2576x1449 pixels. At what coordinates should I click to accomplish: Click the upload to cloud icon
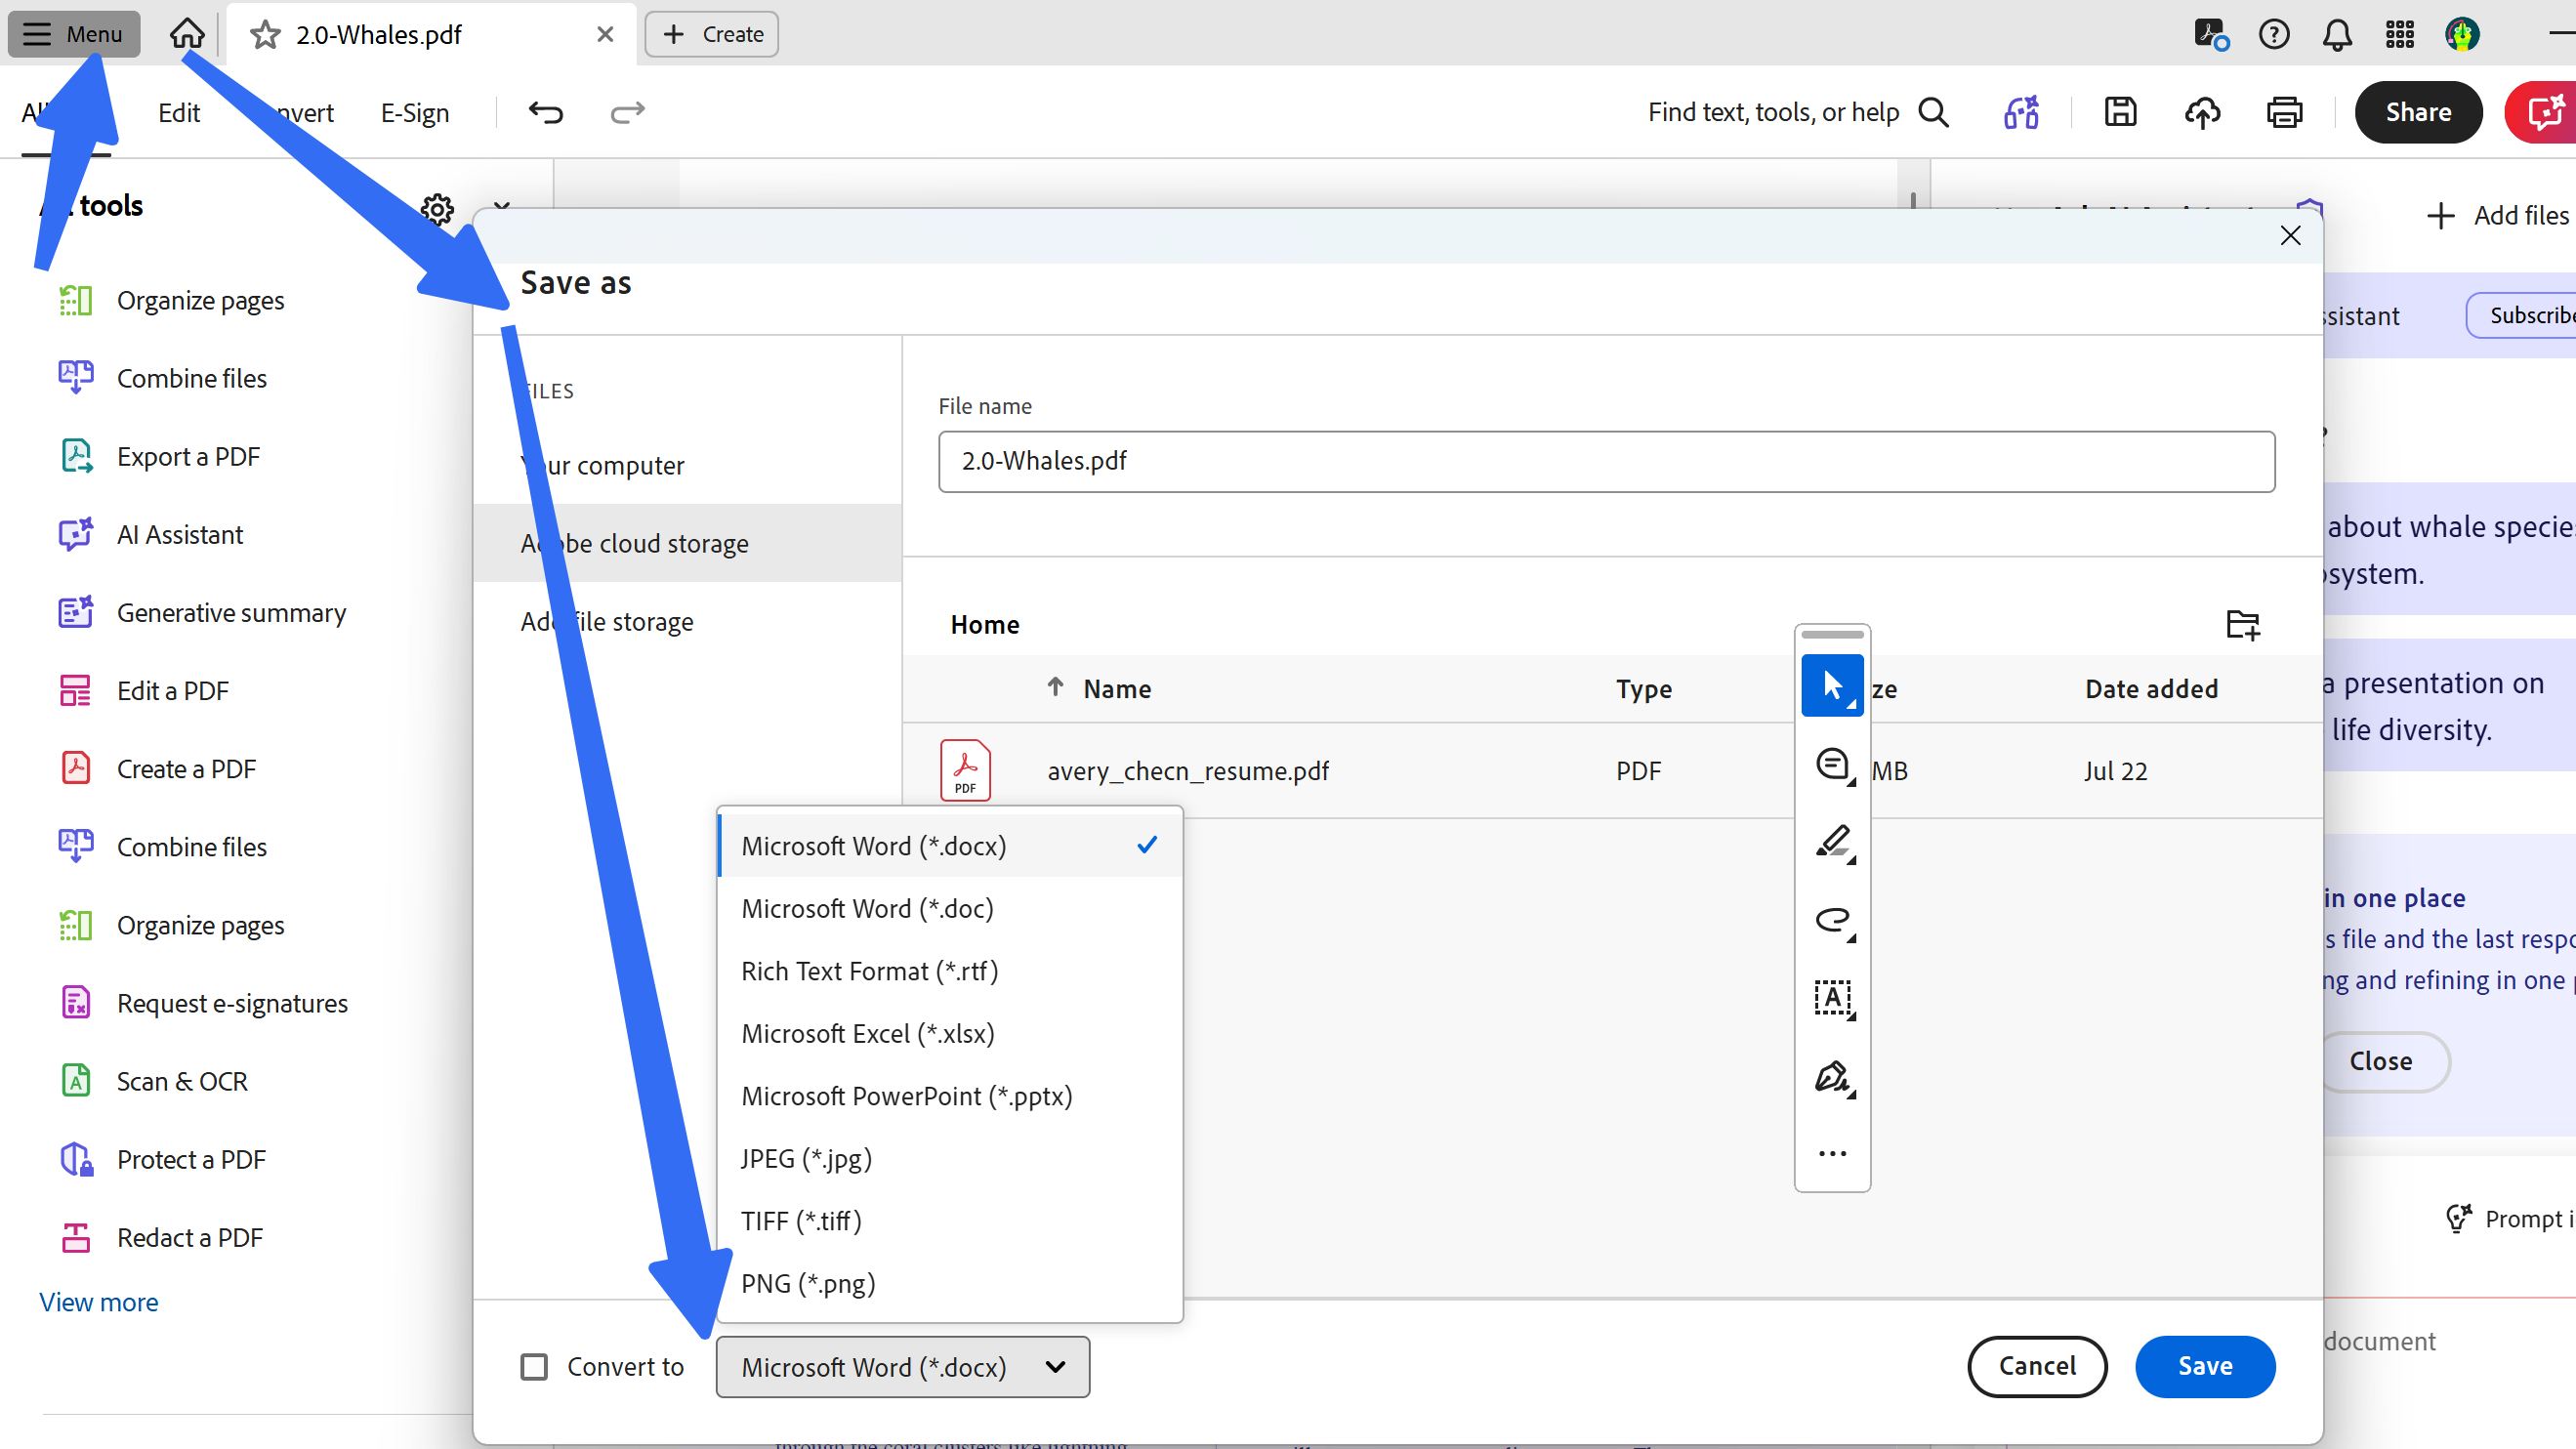point(2202,112)
